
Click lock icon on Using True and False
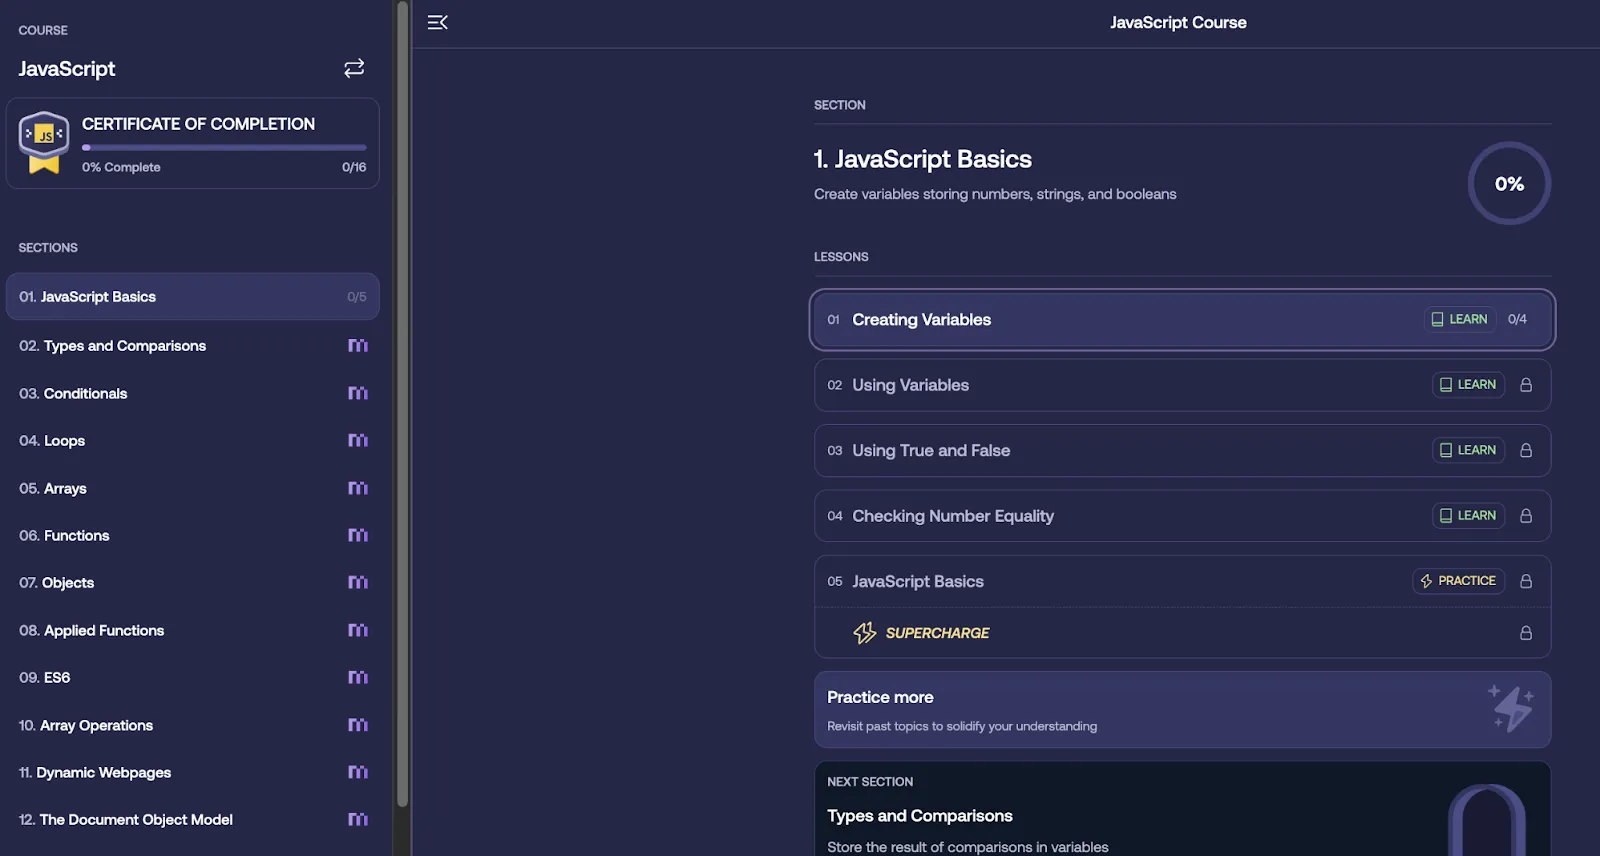pos(1526,450)
